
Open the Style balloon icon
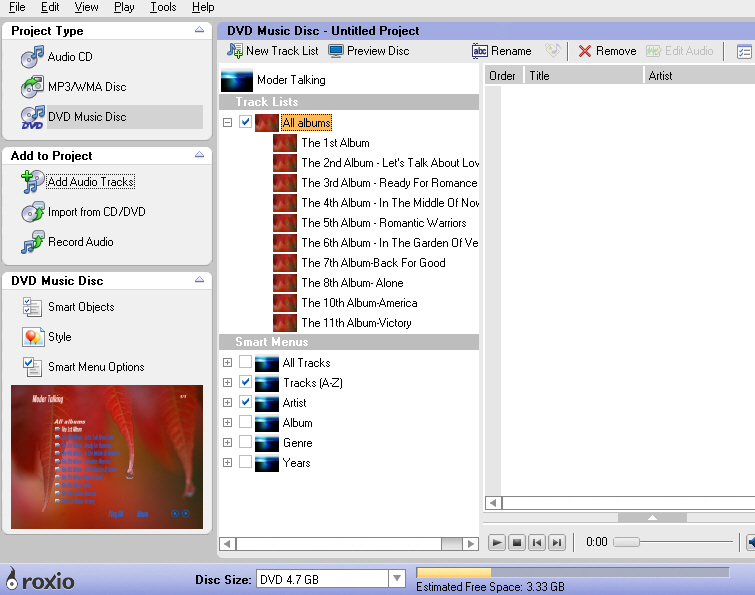(x=32, y=337)
